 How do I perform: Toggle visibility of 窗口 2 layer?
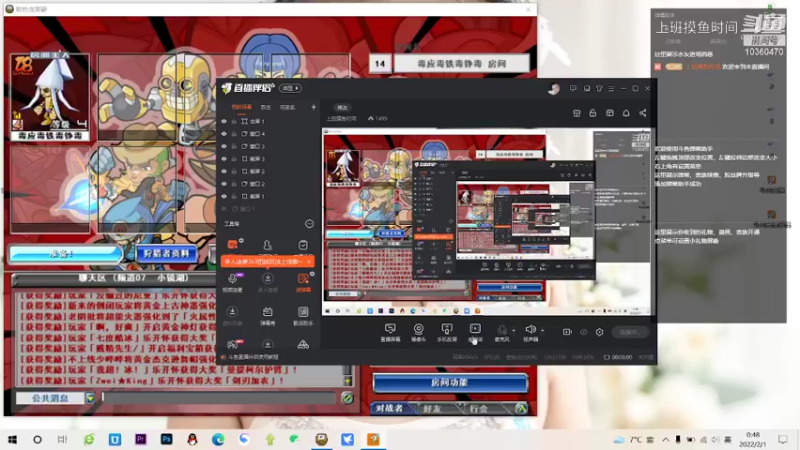(223, 184)
